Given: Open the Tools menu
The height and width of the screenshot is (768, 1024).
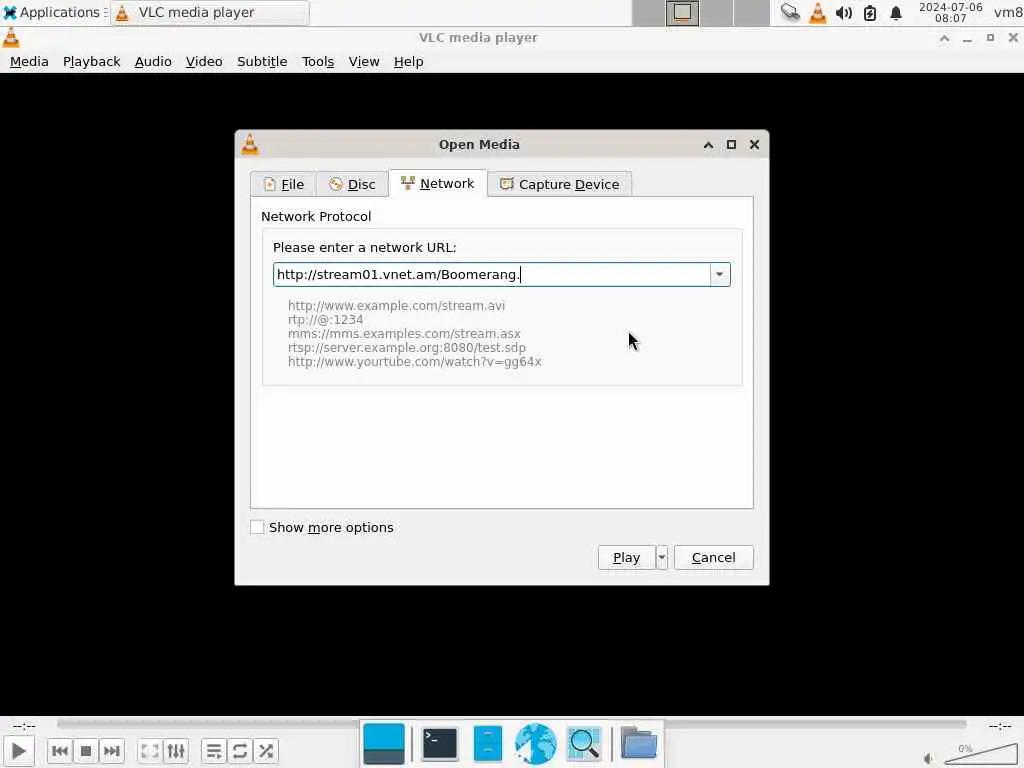Looking at the screenshot, I should pos(318,61).
